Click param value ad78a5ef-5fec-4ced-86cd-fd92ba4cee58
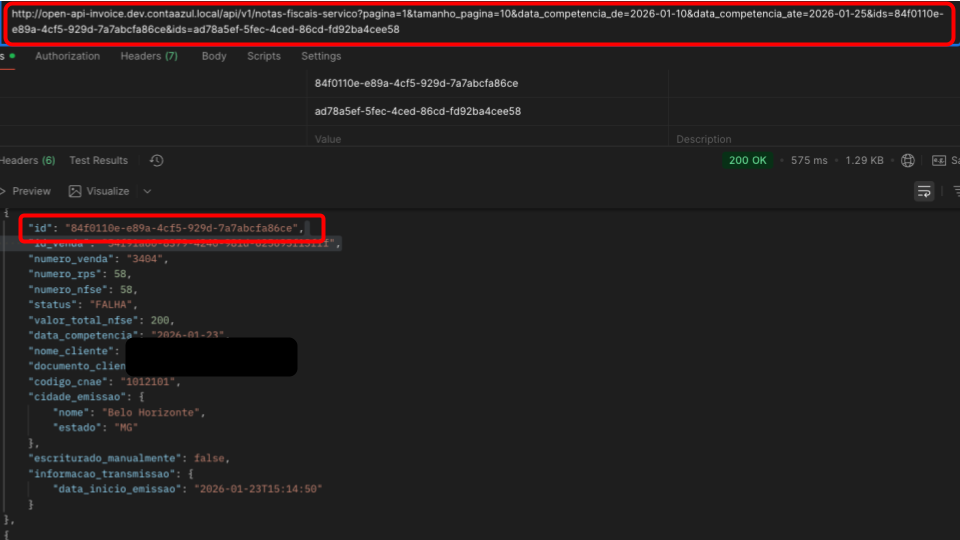 coord(418,111)
